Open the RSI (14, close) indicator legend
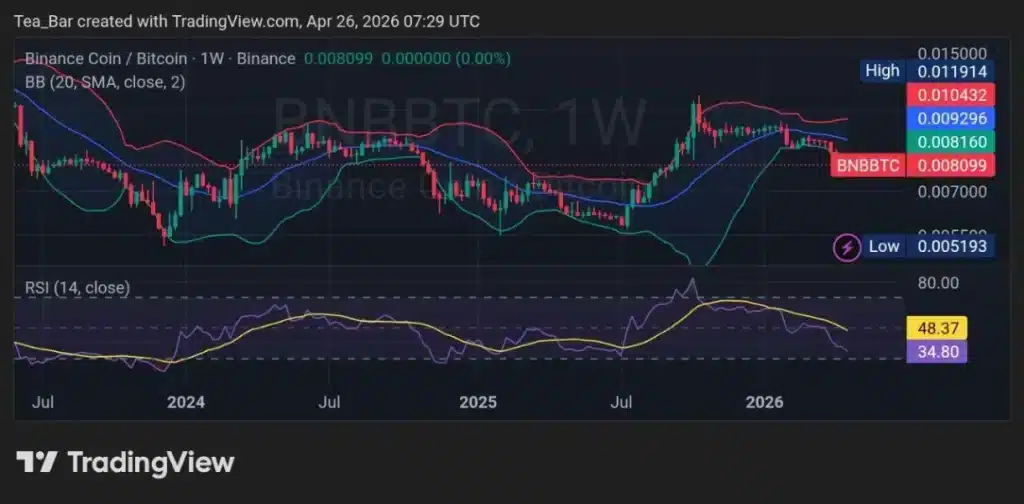This screenshot has height=504, width=1024. pyautogui.click(x=77, y=287)
